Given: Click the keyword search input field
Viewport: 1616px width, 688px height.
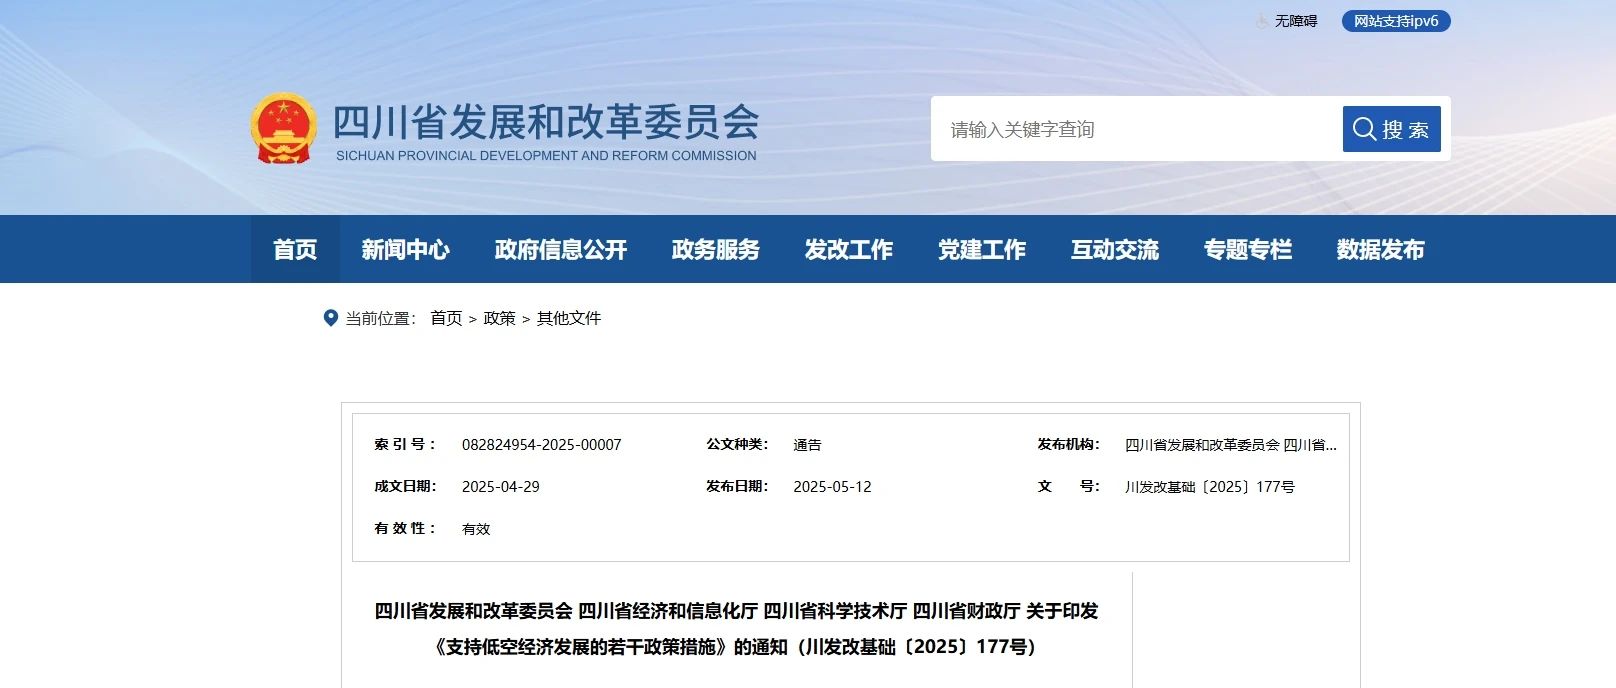Looking at the screenshot, I should [x=1135, y=129].
